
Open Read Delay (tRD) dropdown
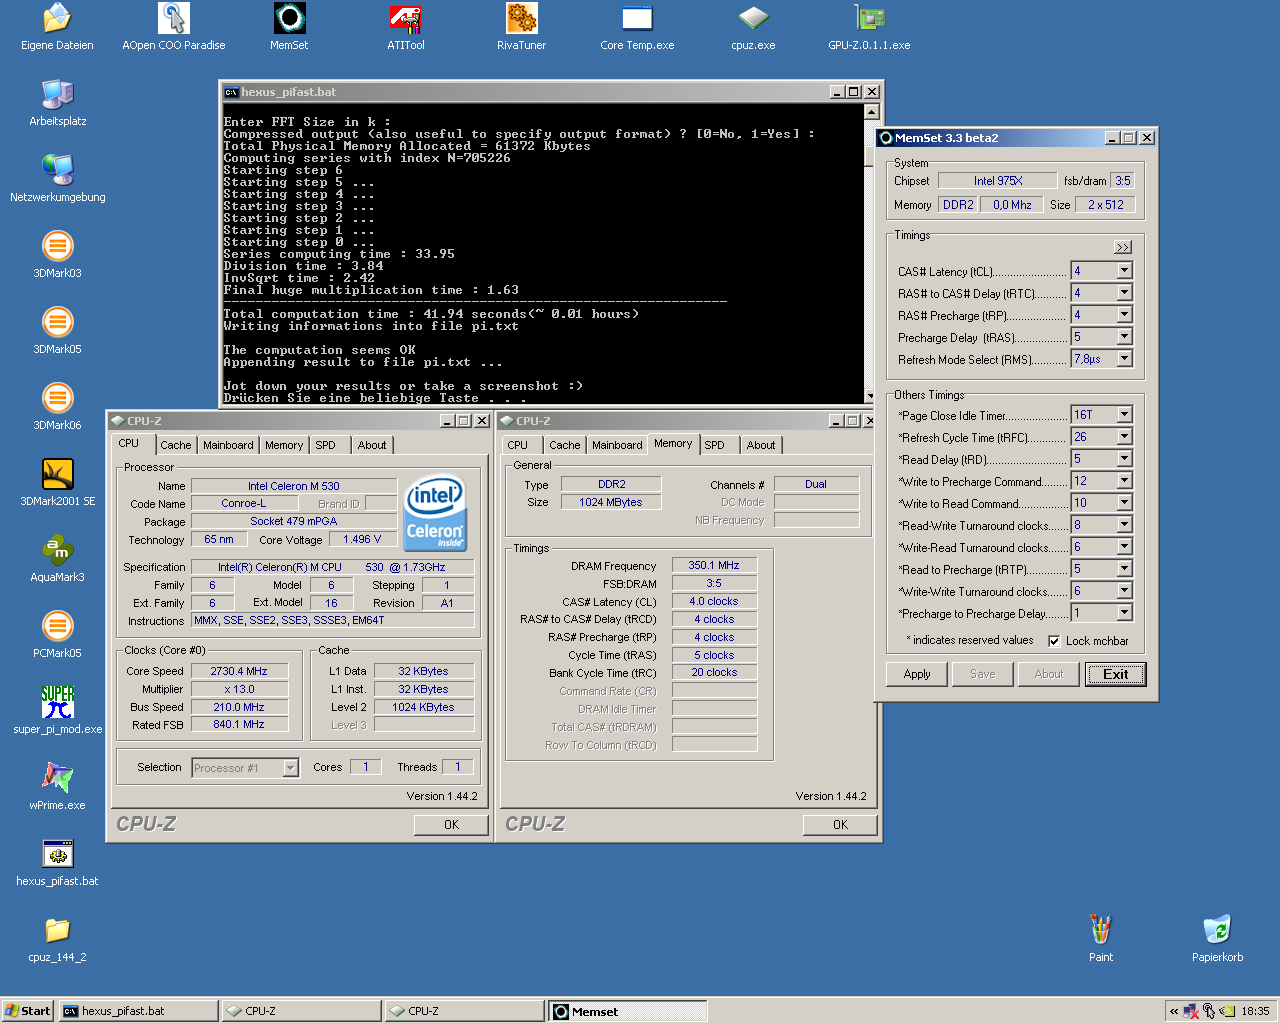tap(1125, 459)
